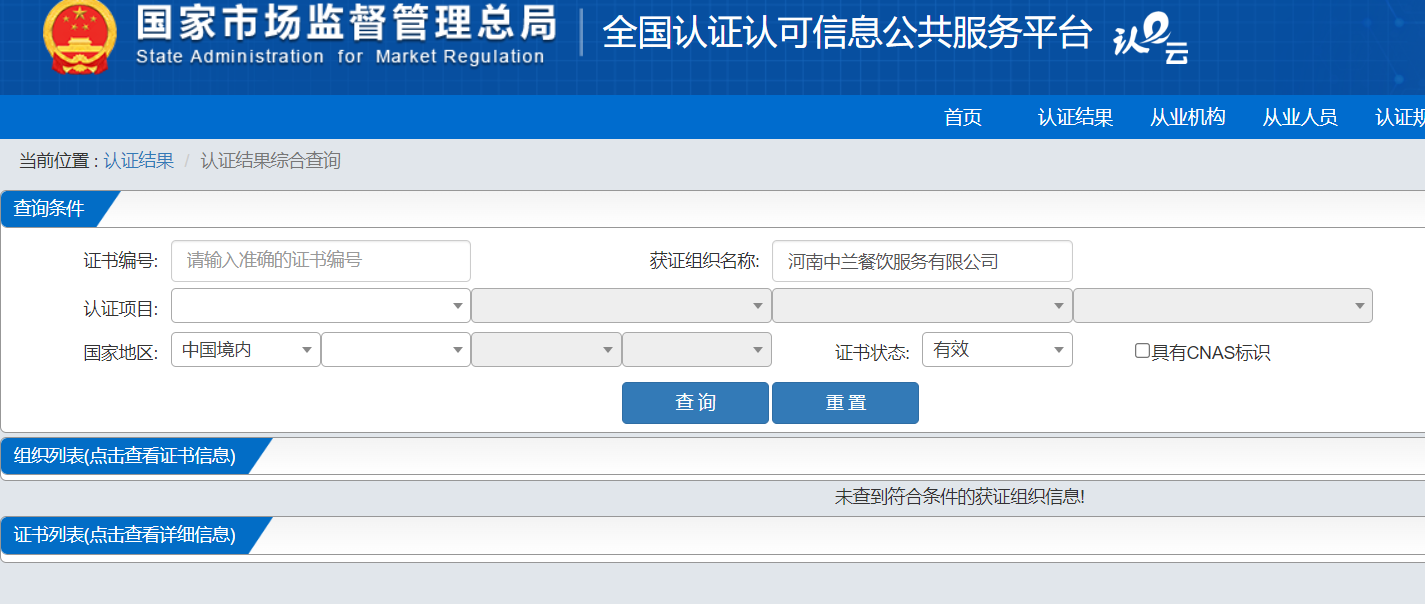Click the 认证结果综合查询 breadcrumb text
The height and width of the screenshot is (604, 1425).
coord(270,160)
